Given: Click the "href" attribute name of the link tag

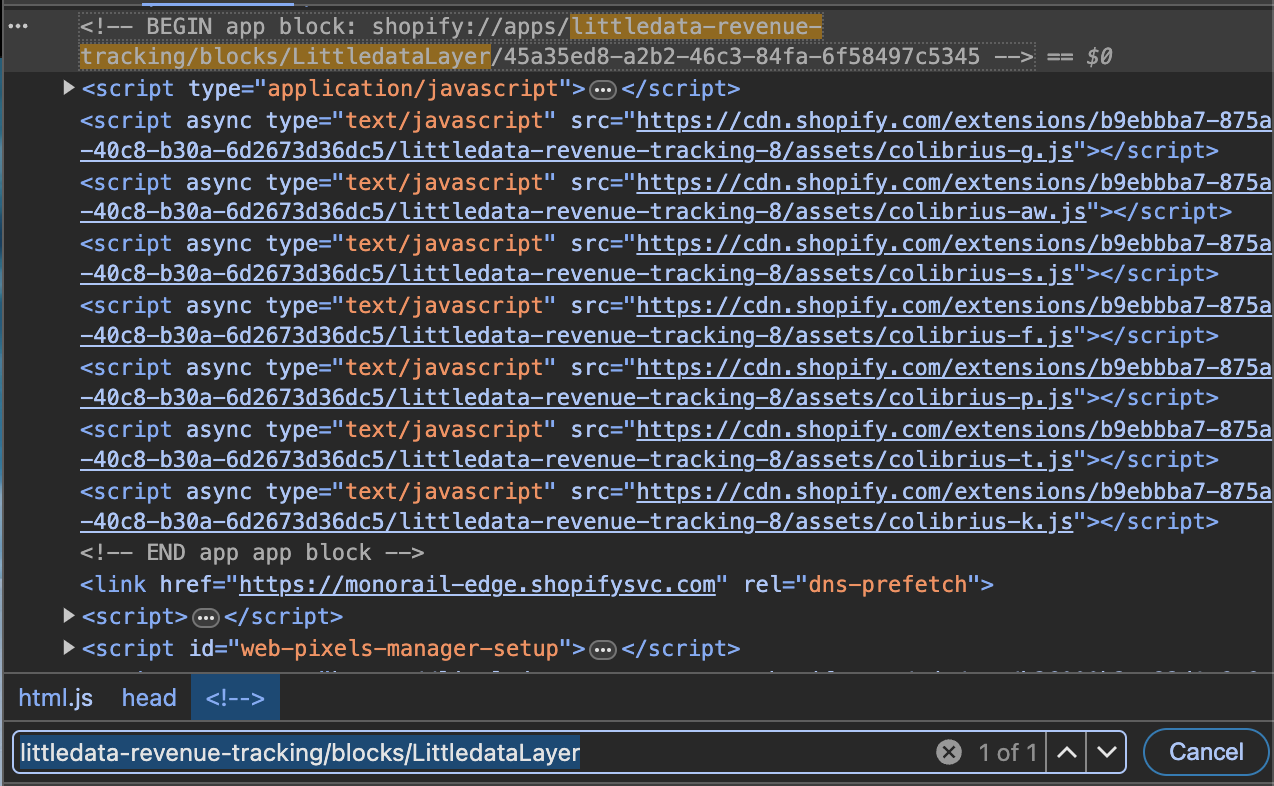Looking at the screenshot, I should point(185,584).
